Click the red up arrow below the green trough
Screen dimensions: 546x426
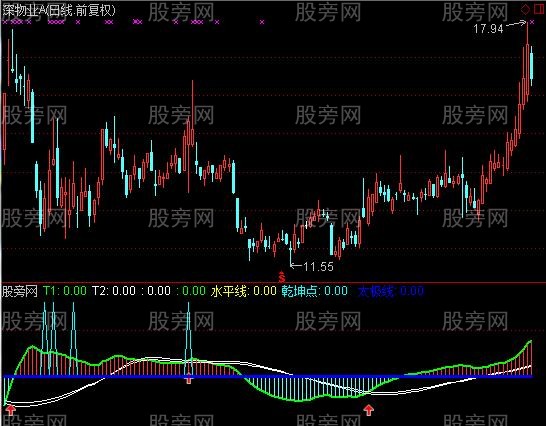click(x=369, y=410)
